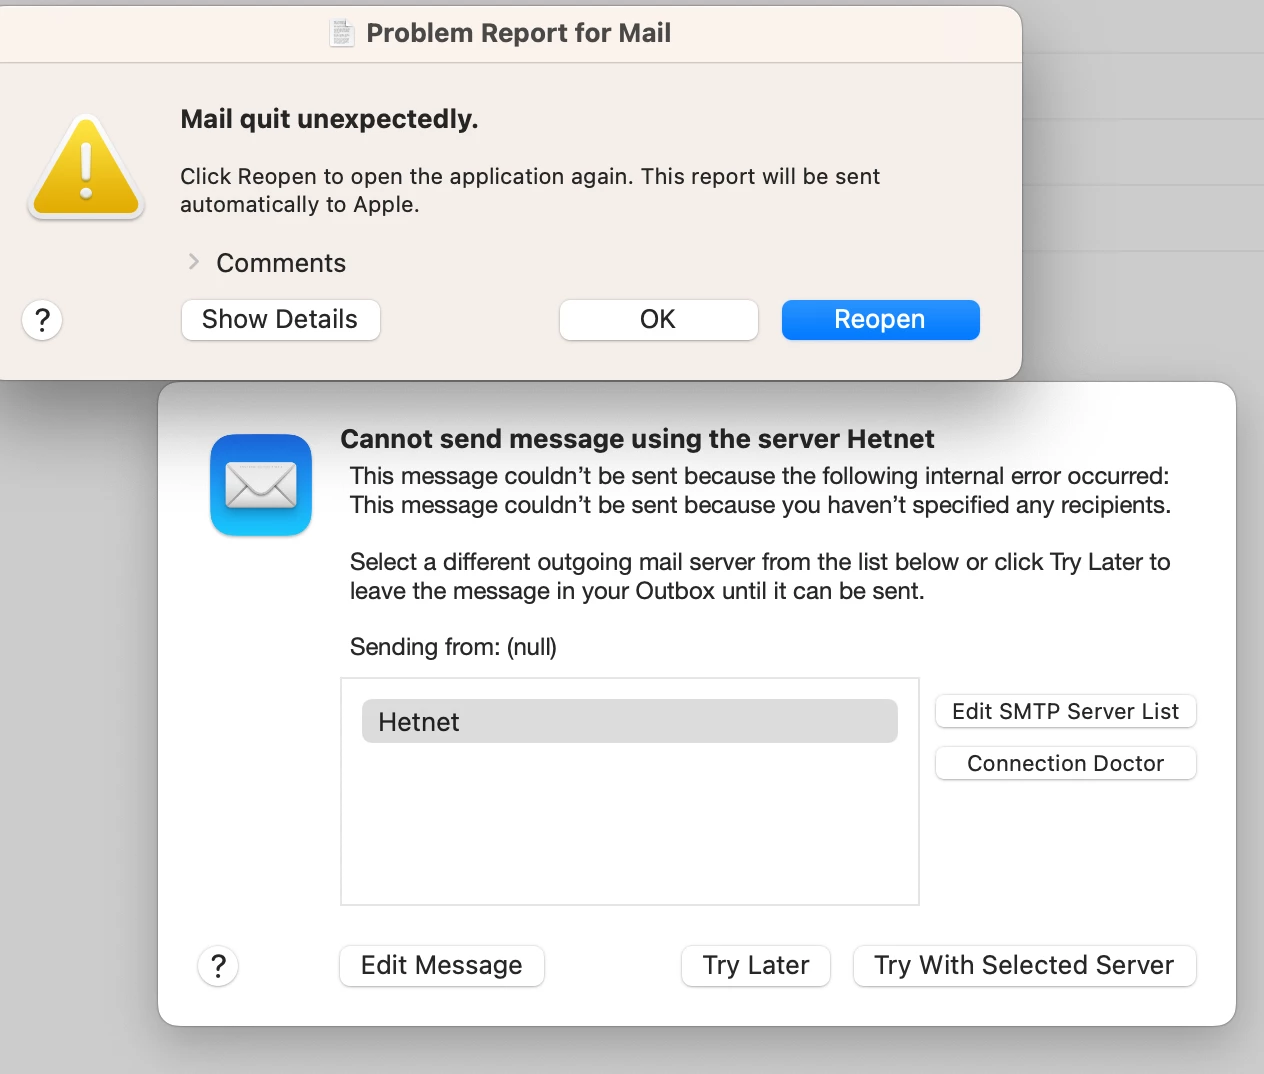Viewport: 1264px width, 1074px height.
Task: Click 'Sending from: (null)' text
Action: point(453,647)
